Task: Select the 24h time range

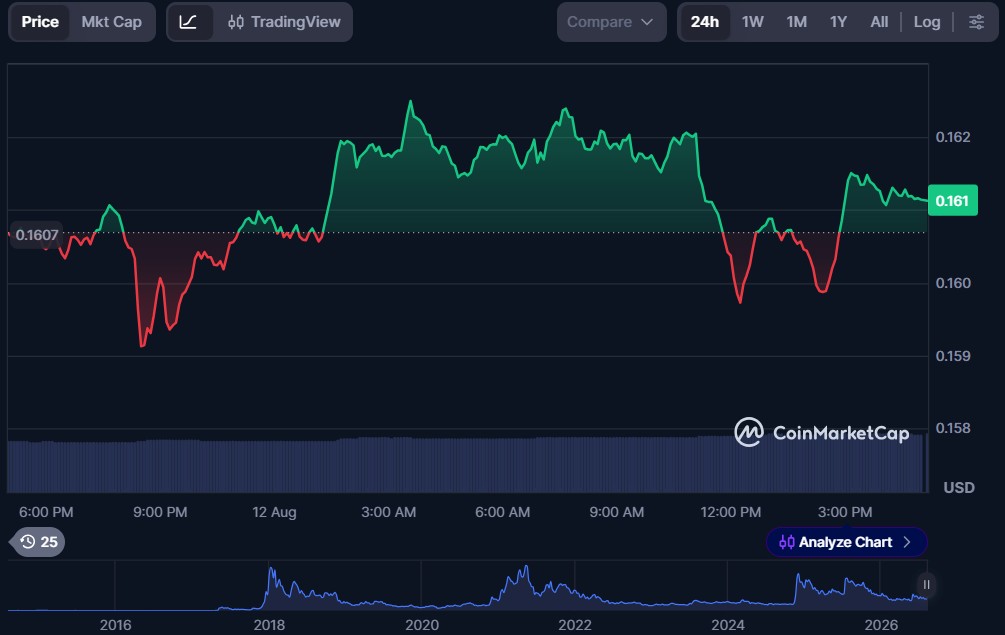Action: (704, 22)
